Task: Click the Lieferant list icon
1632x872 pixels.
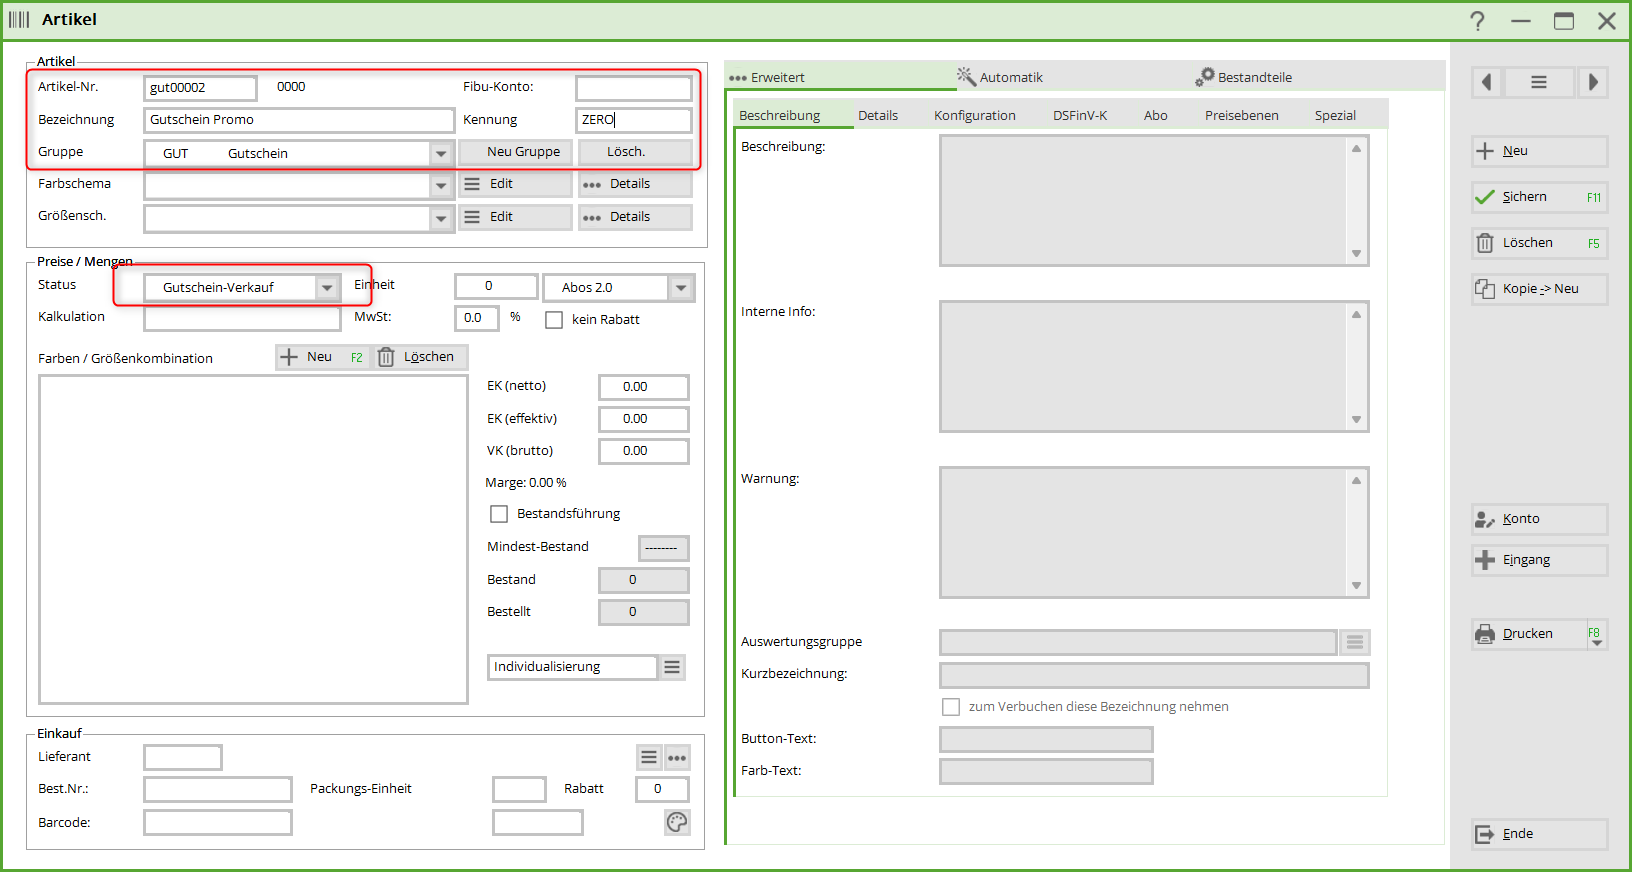Action: click(x=649, y=758)
